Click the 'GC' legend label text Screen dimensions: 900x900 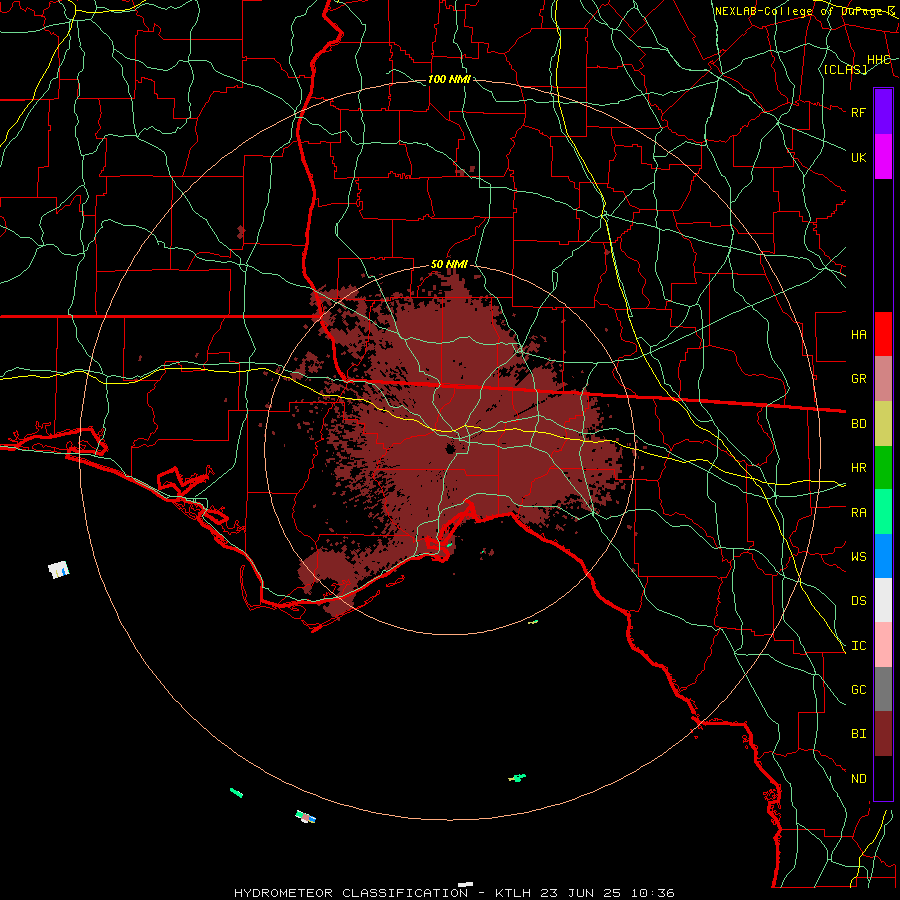click(x=858, y=690)
